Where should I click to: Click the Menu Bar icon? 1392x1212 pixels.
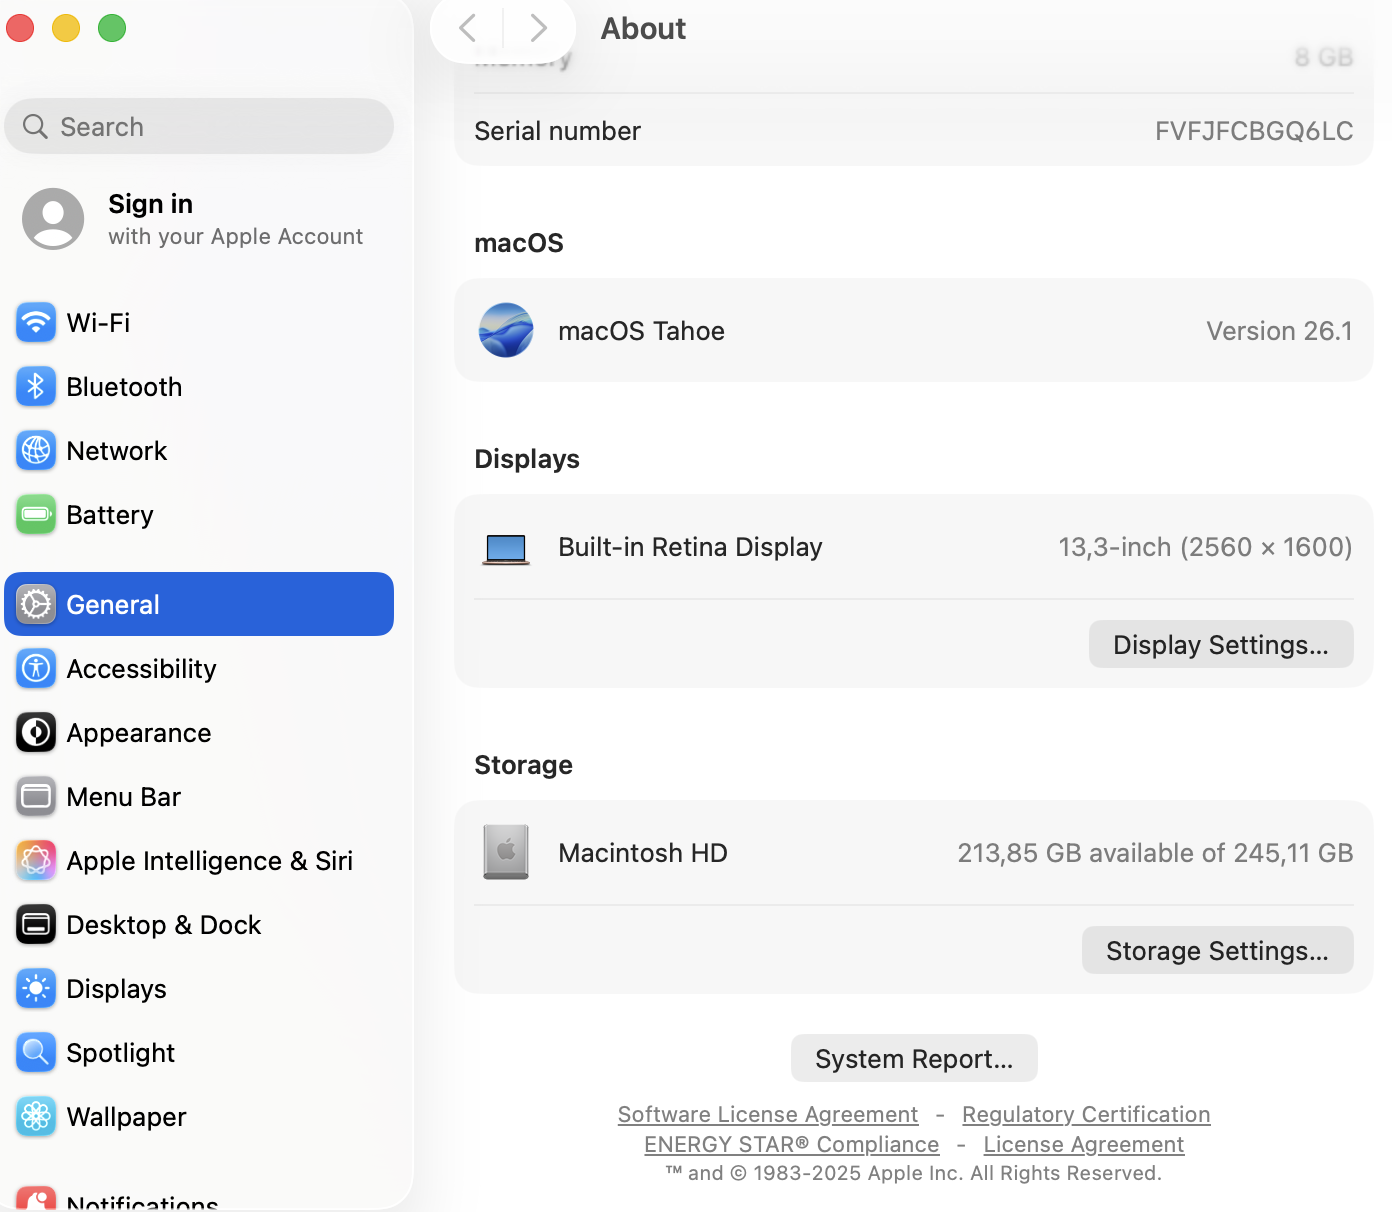coord(36,796)
